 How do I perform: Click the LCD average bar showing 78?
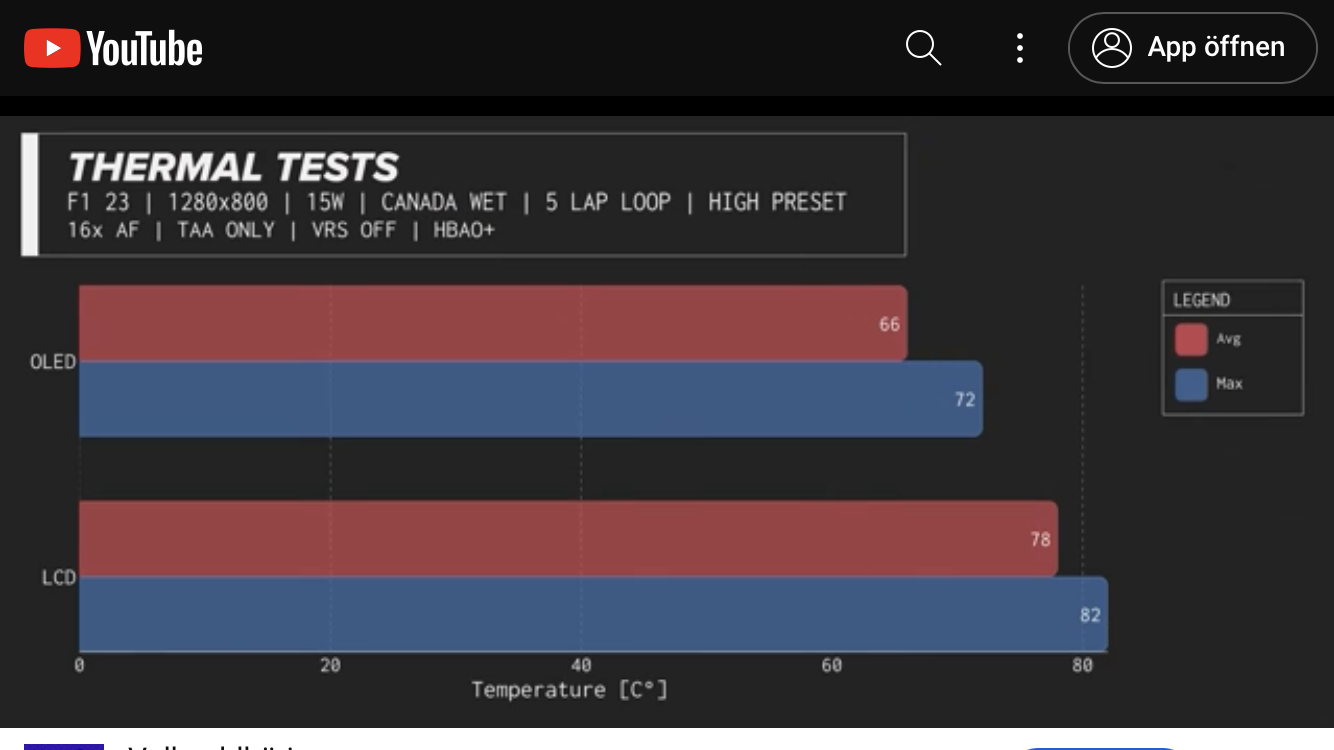point(568,539)
